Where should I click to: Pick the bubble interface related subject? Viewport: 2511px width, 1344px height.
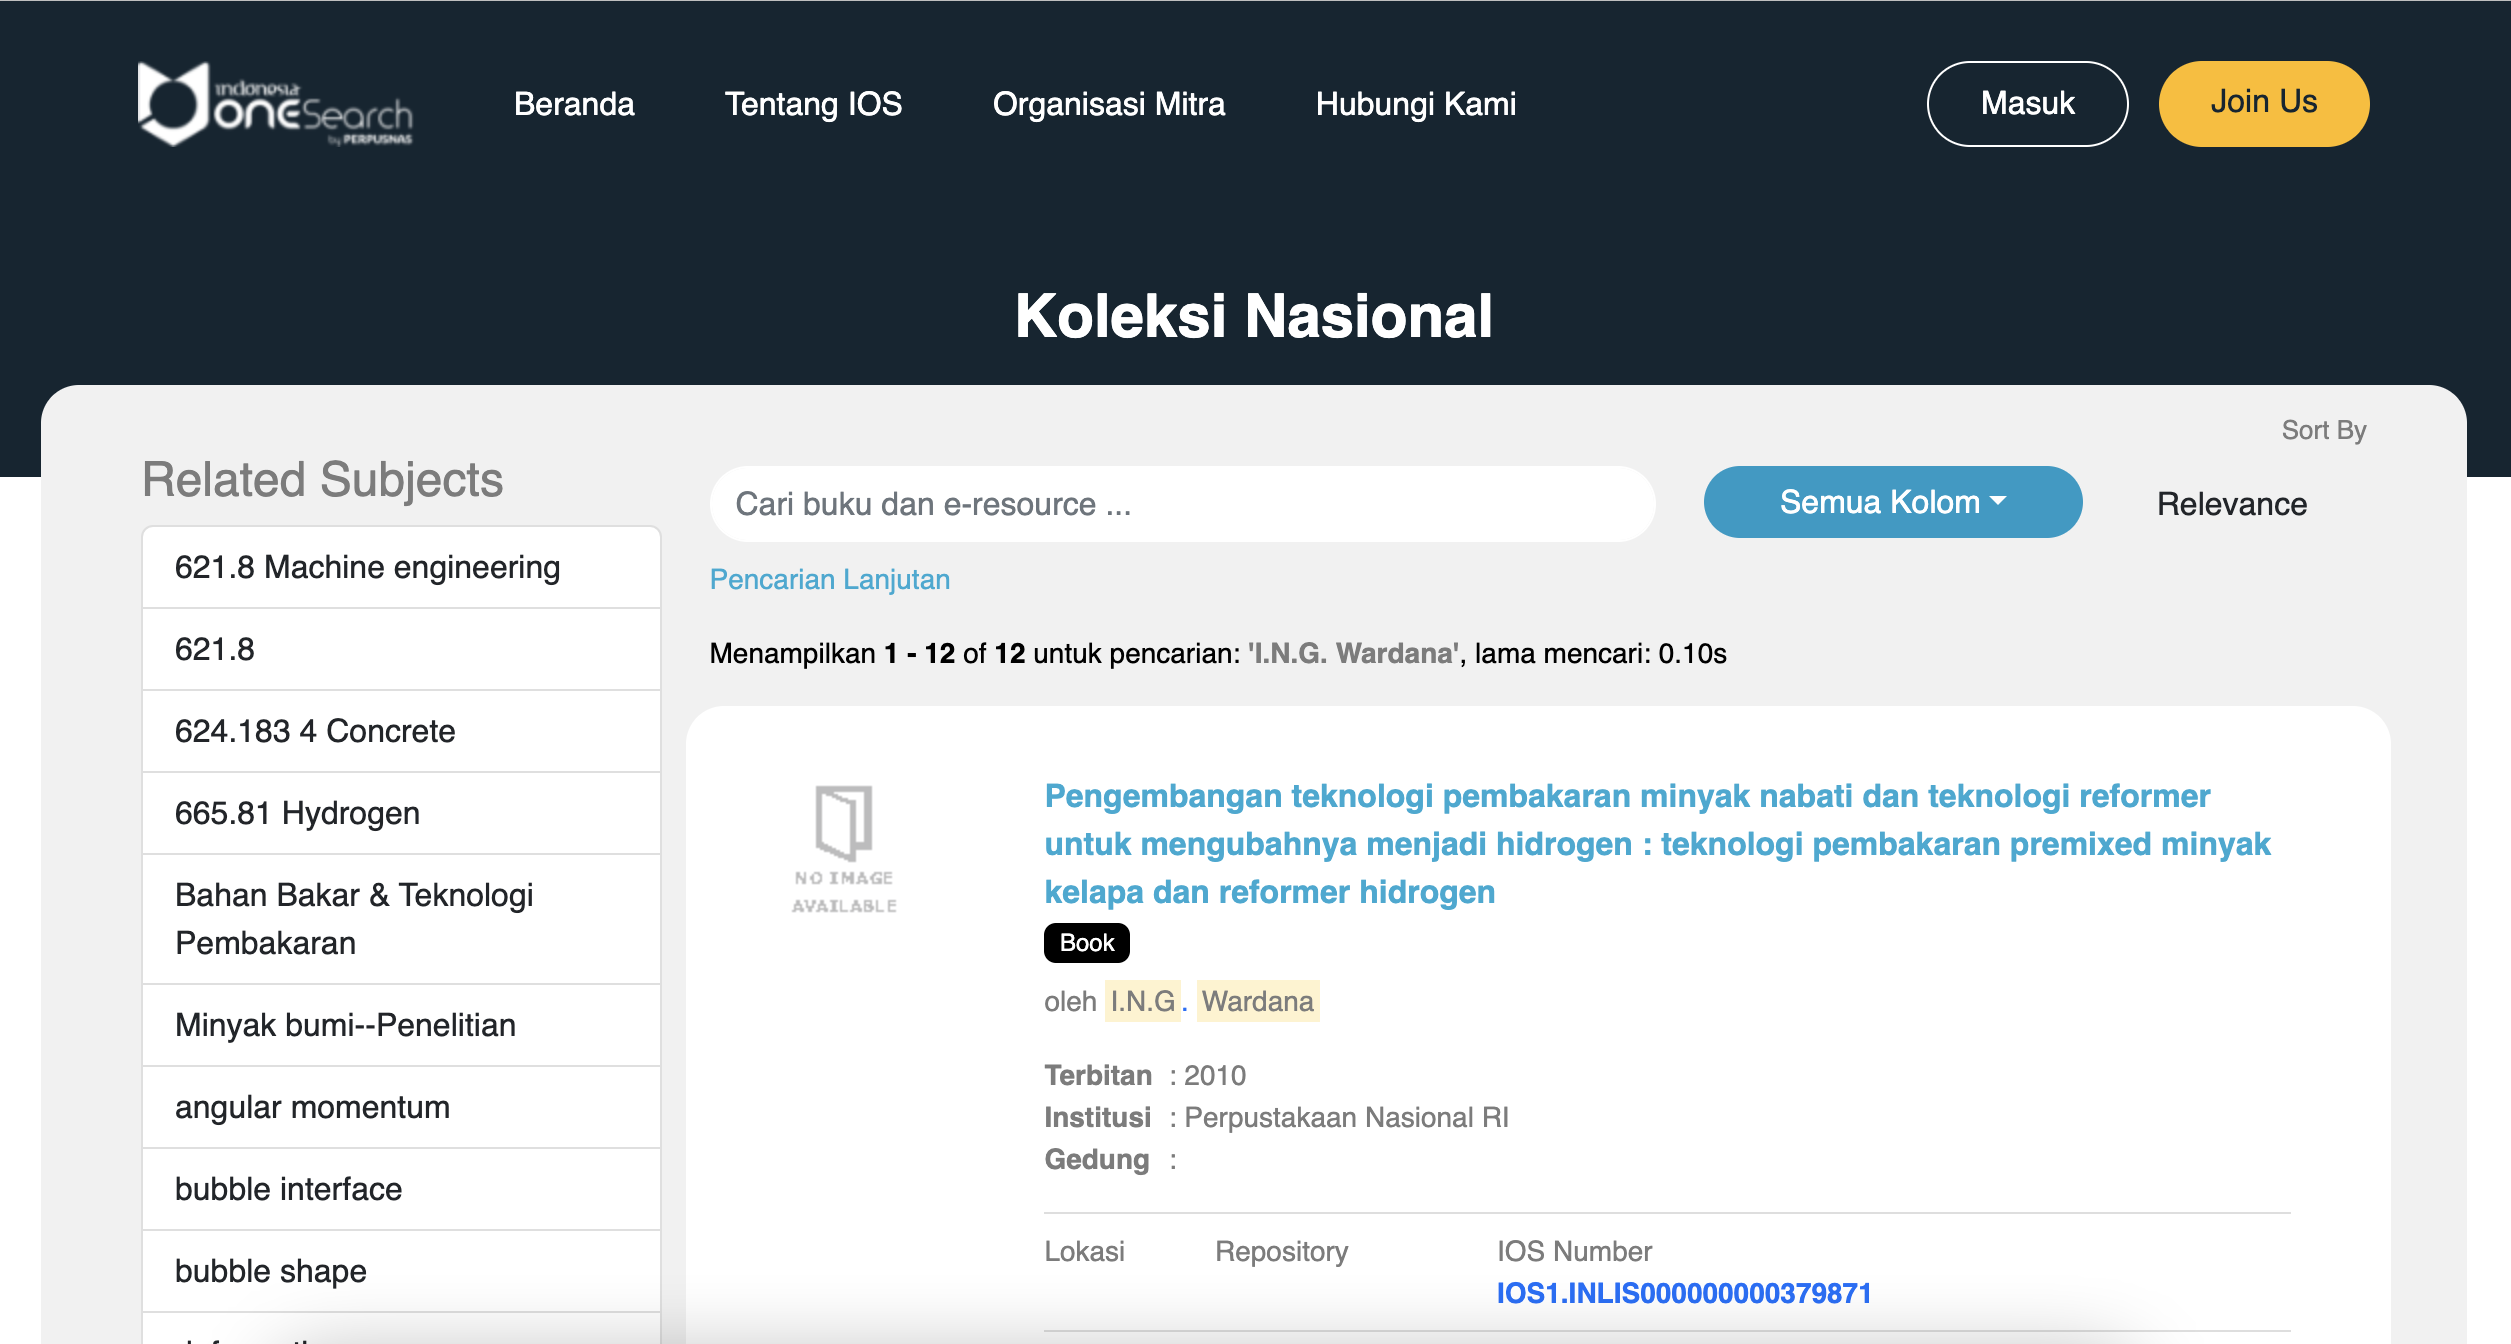click(288, 1189)
